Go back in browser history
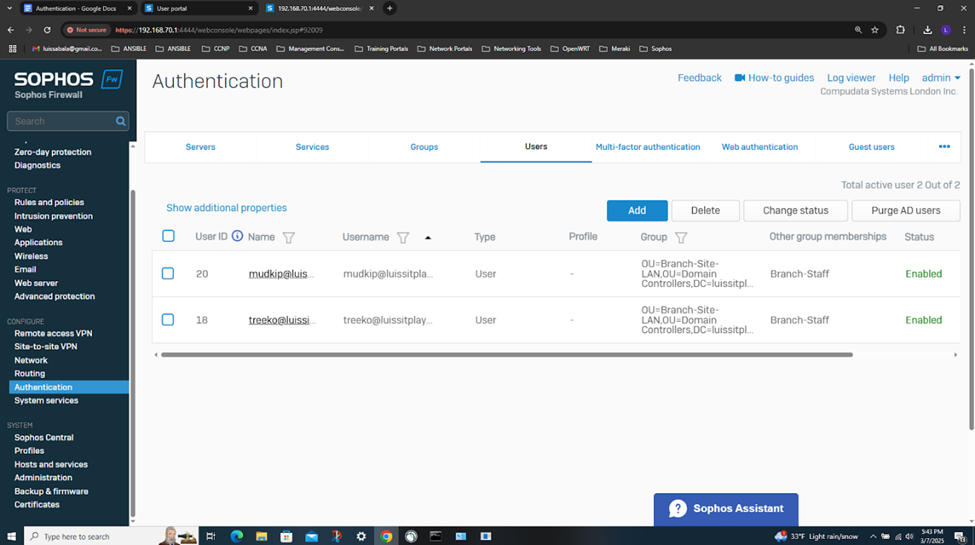 coord(11,30)
